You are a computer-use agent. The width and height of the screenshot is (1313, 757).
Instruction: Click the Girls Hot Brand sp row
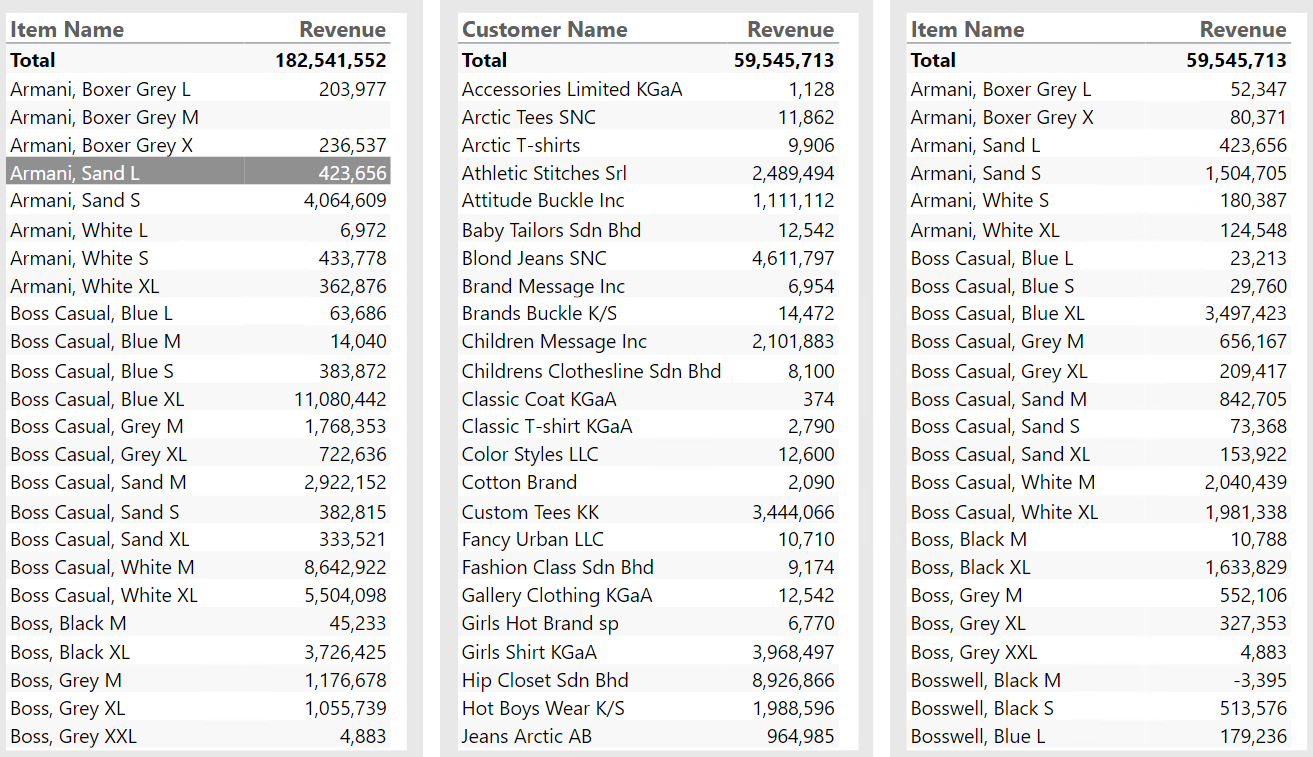tap(648, 623)
